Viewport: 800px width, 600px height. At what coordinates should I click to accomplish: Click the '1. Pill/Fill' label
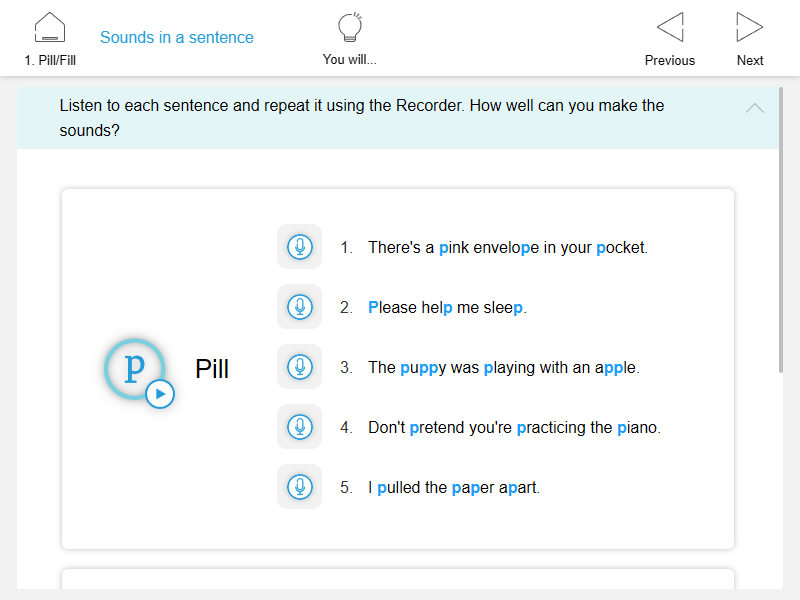point(50,60)
